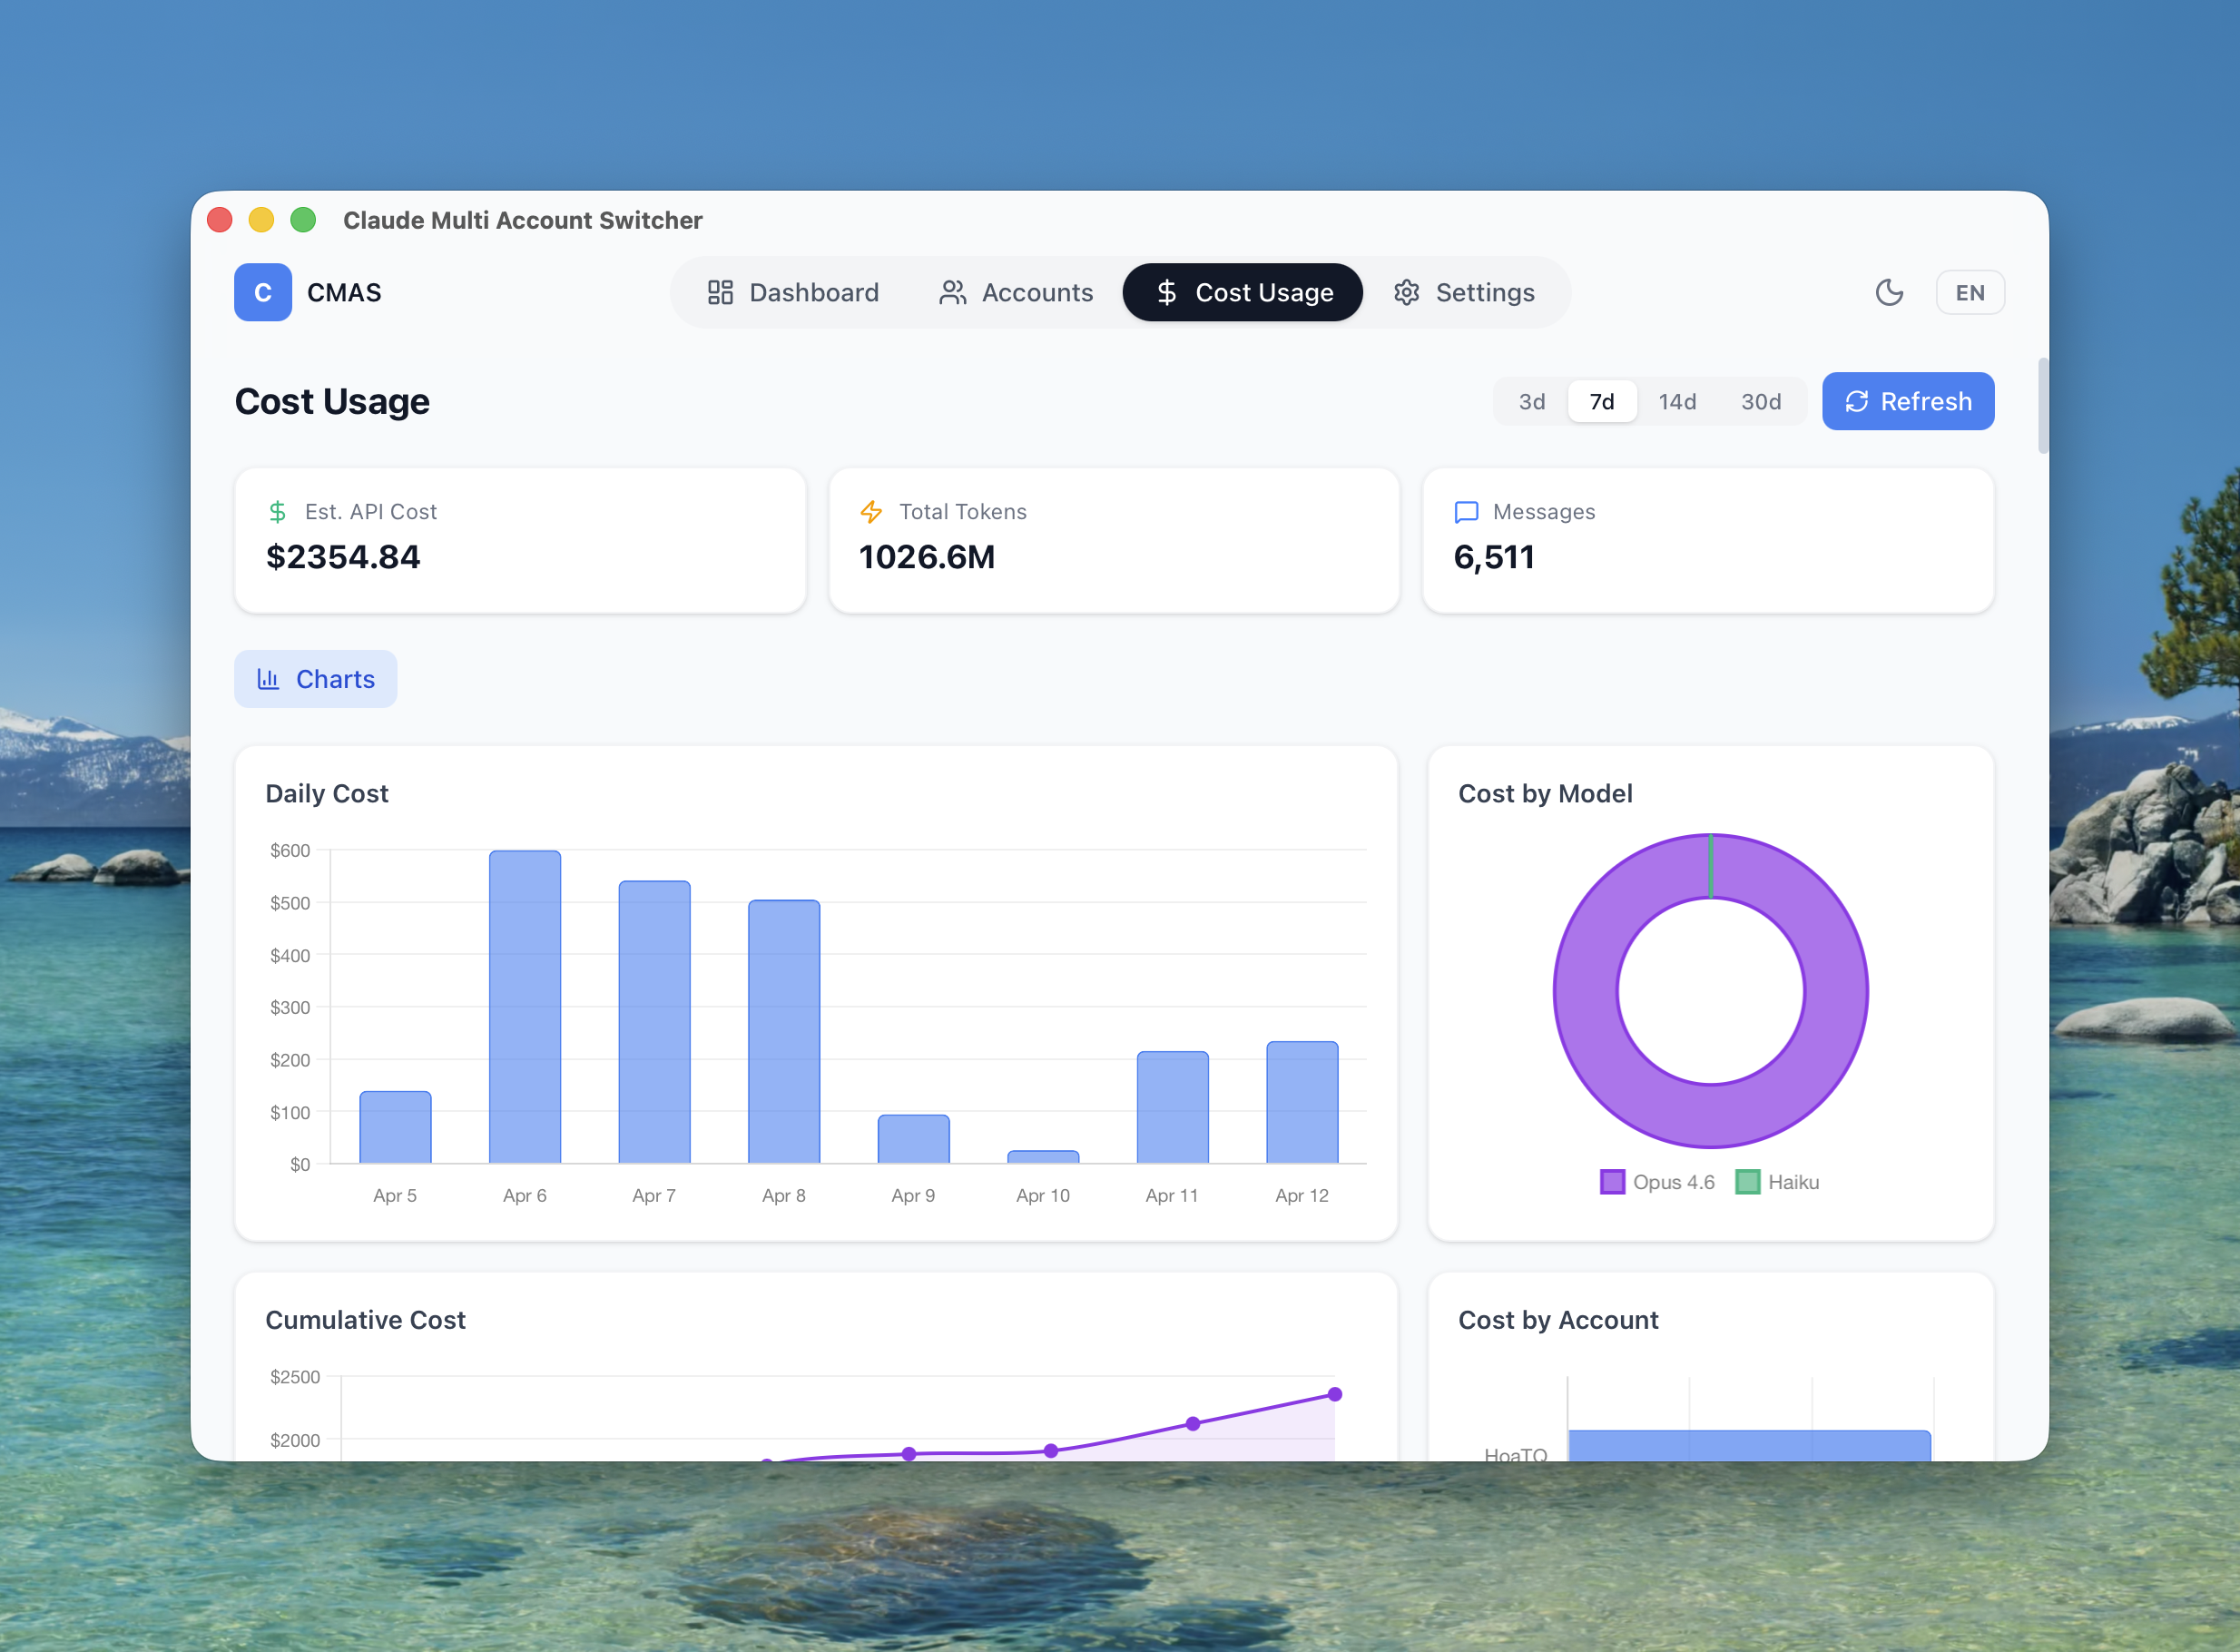Open the Dashboard tab
Viewport: 2240px width, 1652px height.
[x=793, y=292]
